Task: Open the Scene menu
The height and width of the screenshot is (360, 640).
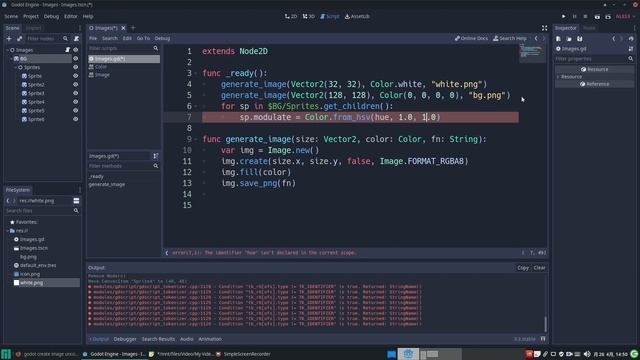Action: pyautogui.click(x=11, y=16)
